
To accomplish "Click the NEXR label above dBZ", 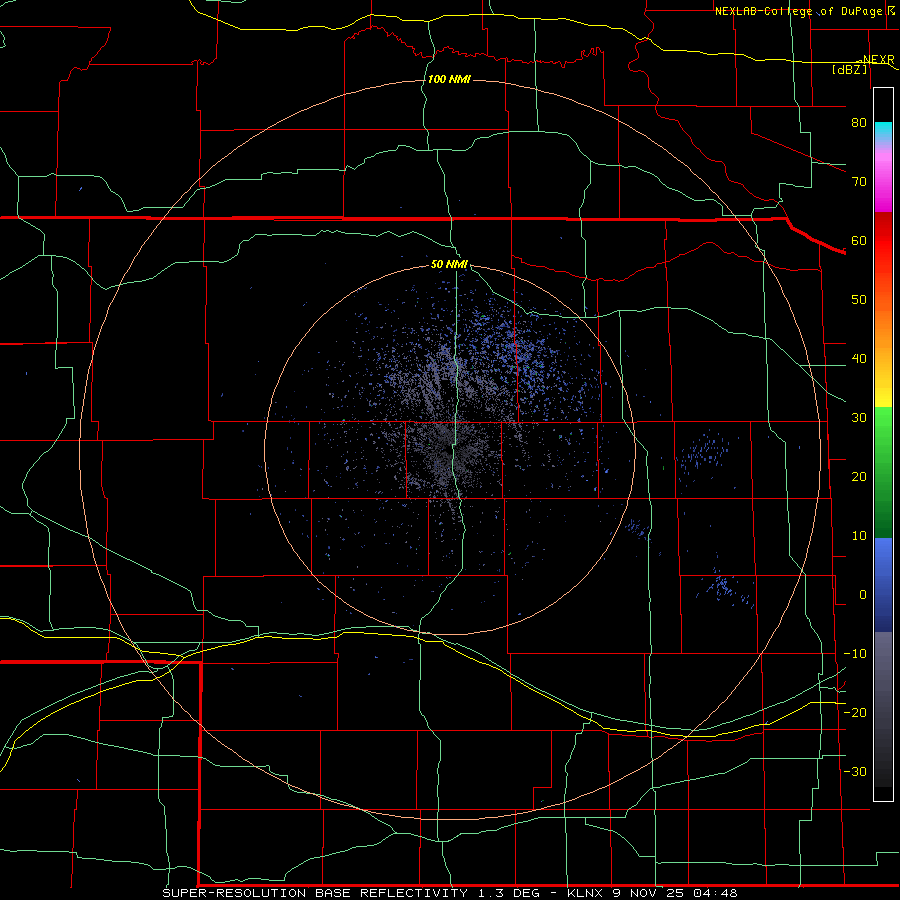I will [877, 60].
